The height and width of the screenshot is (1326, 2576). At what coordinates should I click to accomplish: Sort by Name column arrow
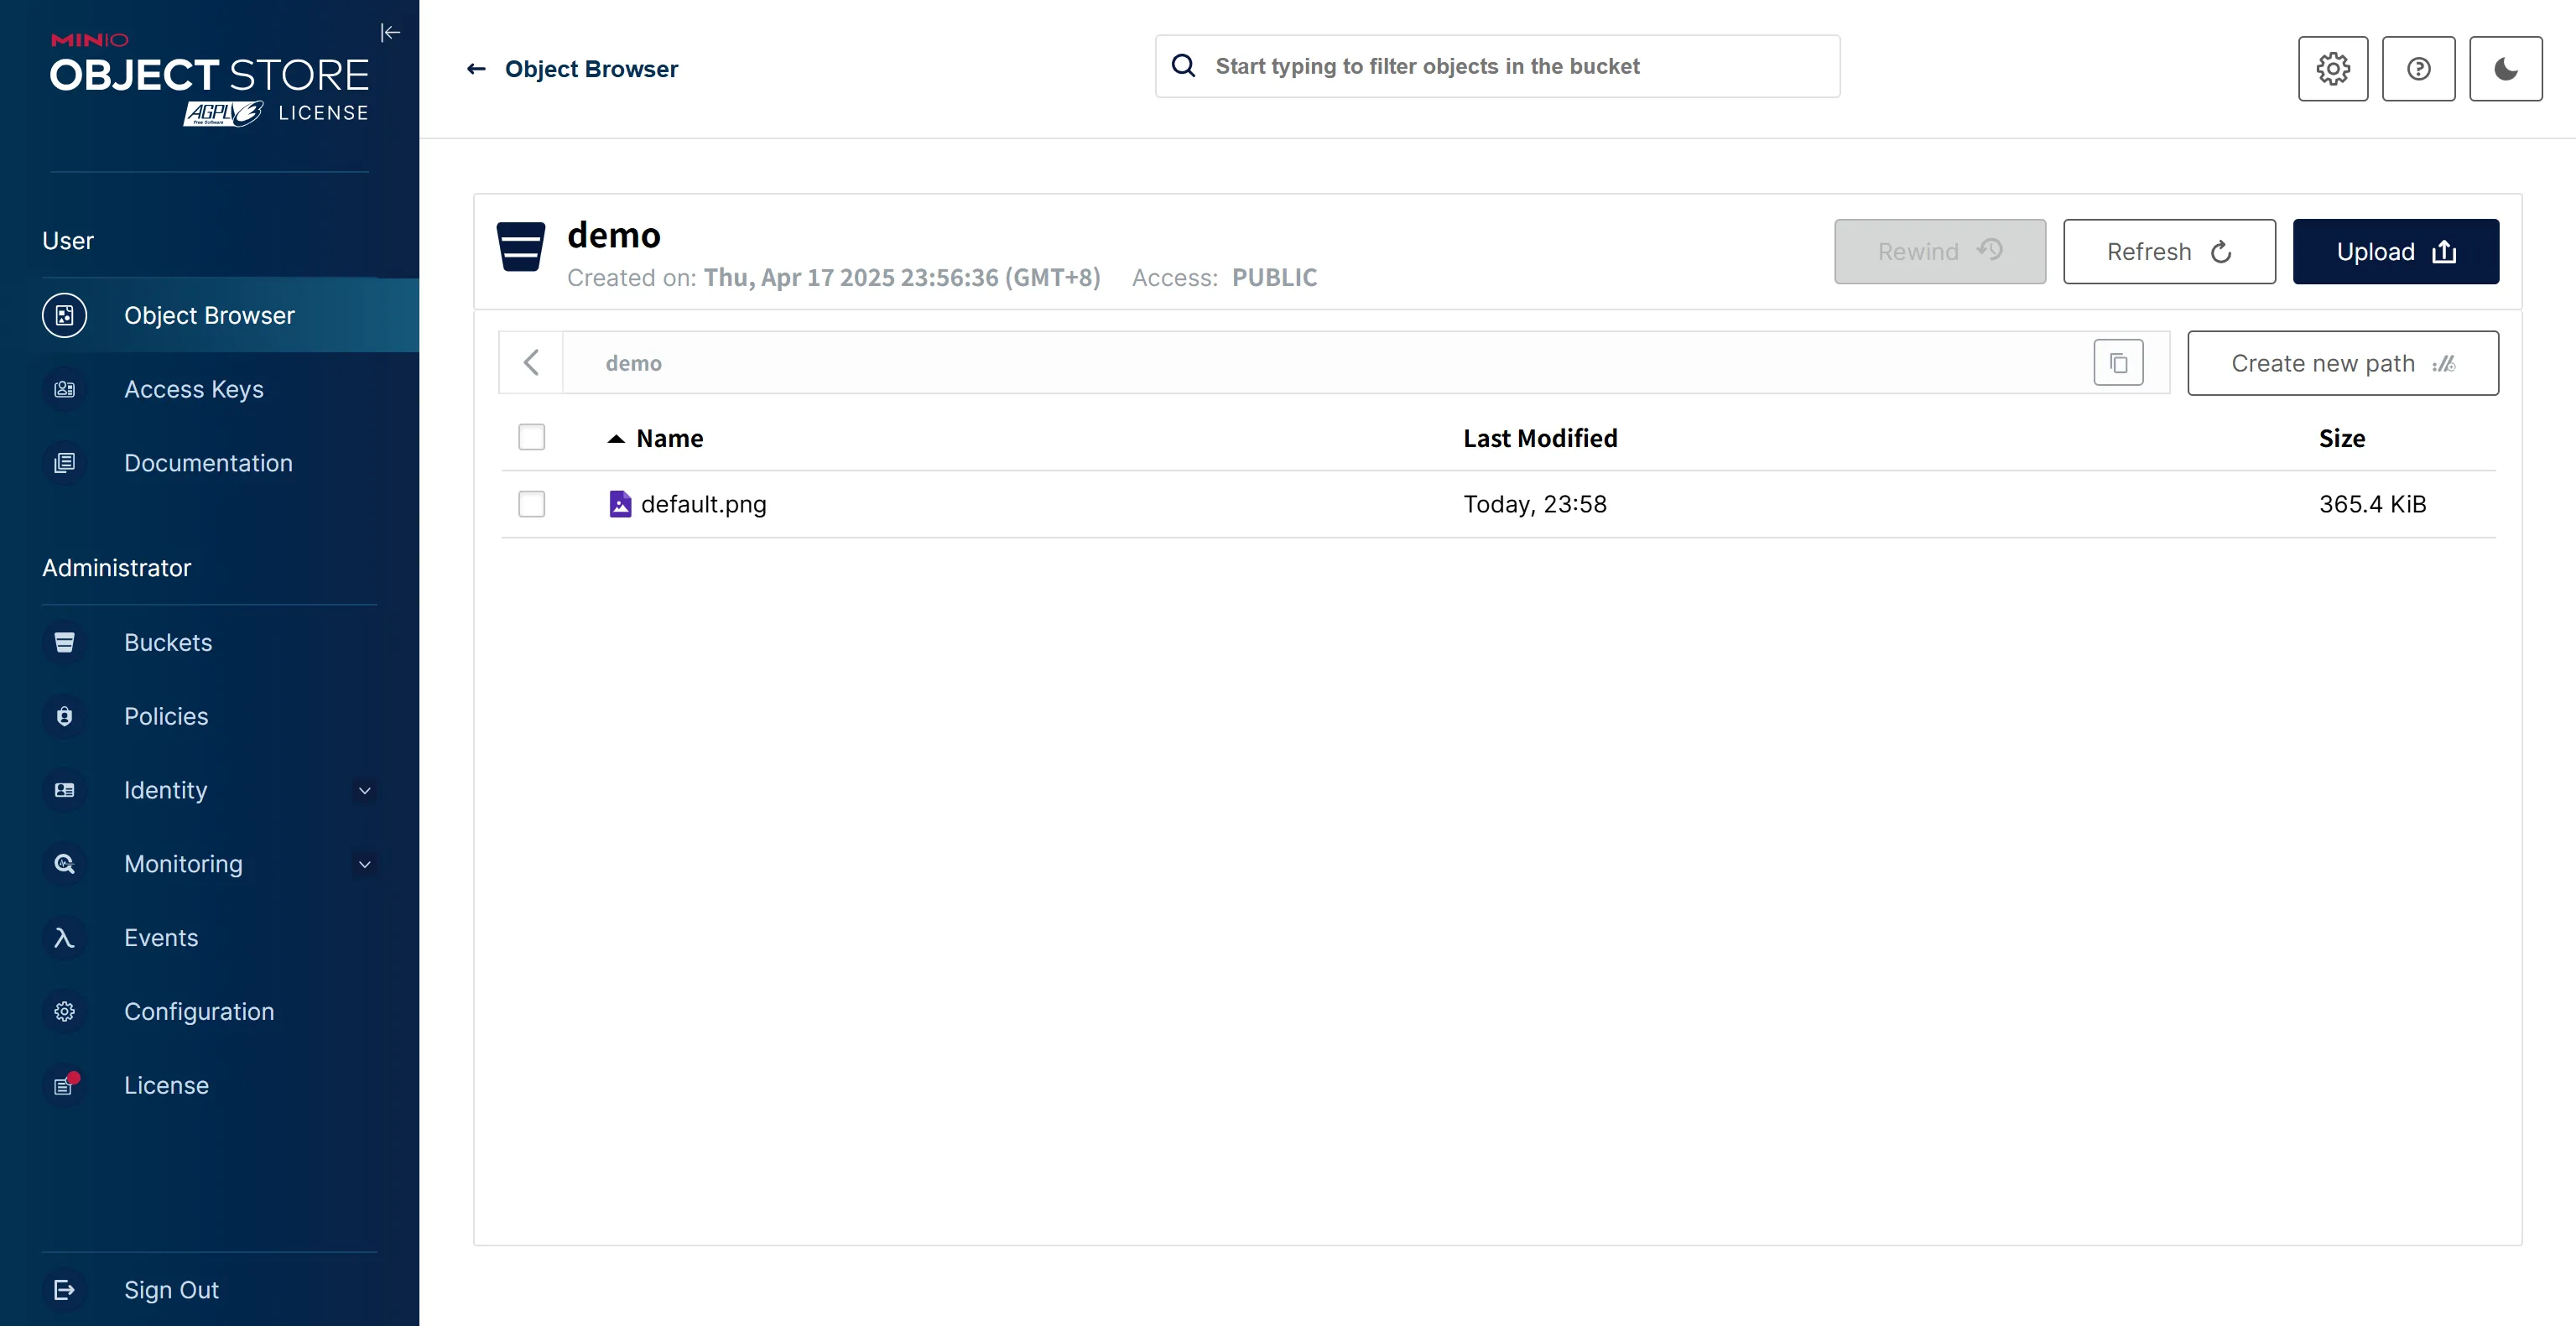point(616,439)
